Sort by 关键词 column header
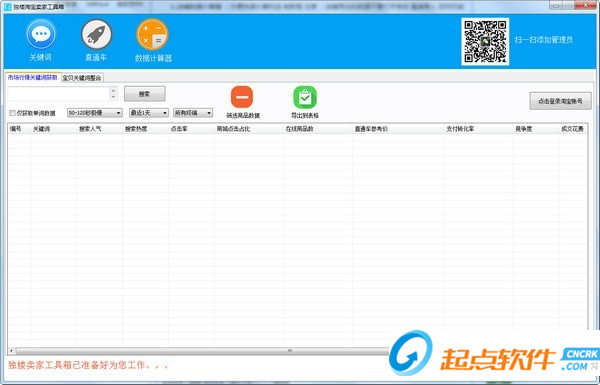 tap(53, 129)
